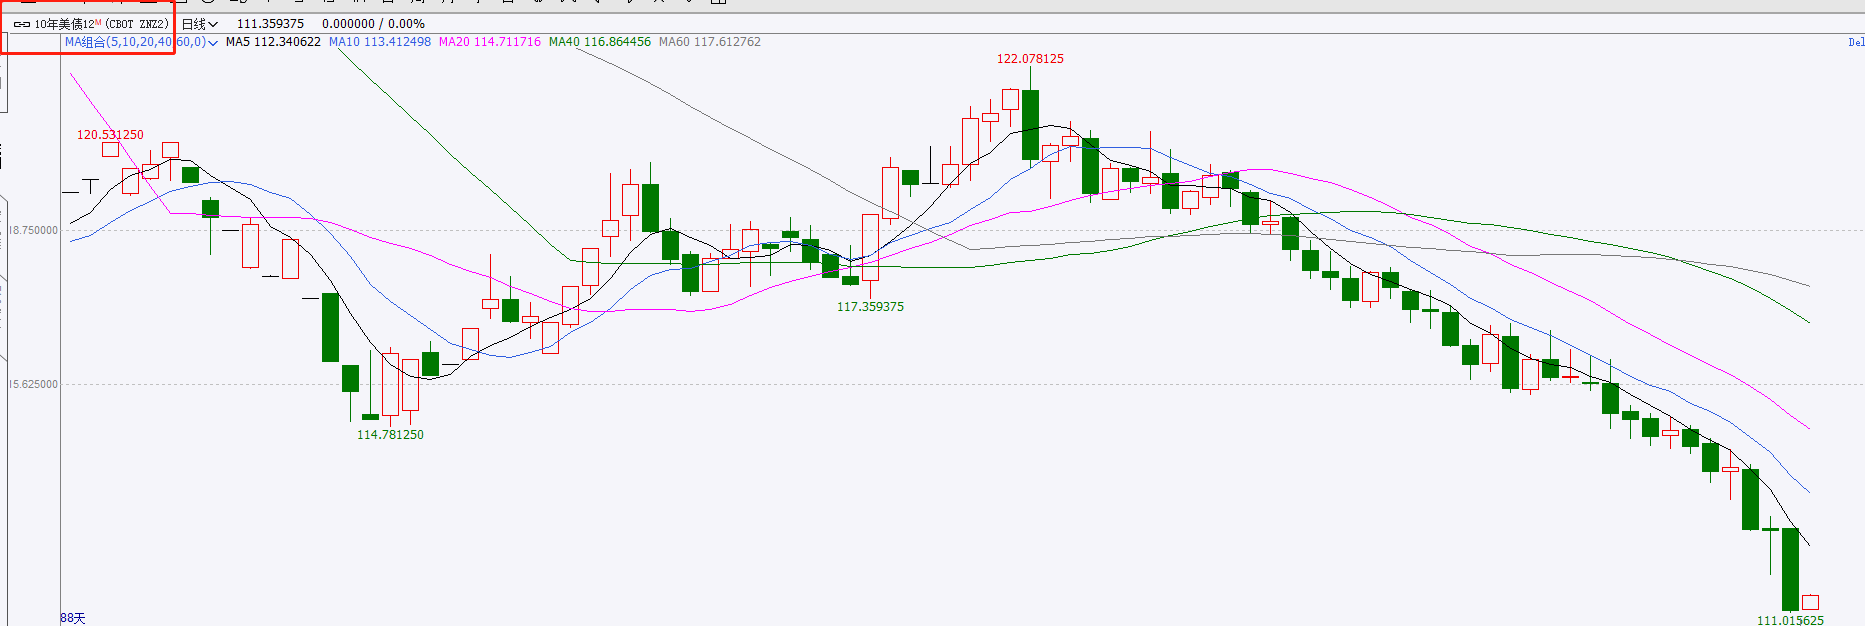Viewport: 1865px width, 626px height.
Task: Click the last small red candle near 111.015625
Action: tap(1810, 602)
